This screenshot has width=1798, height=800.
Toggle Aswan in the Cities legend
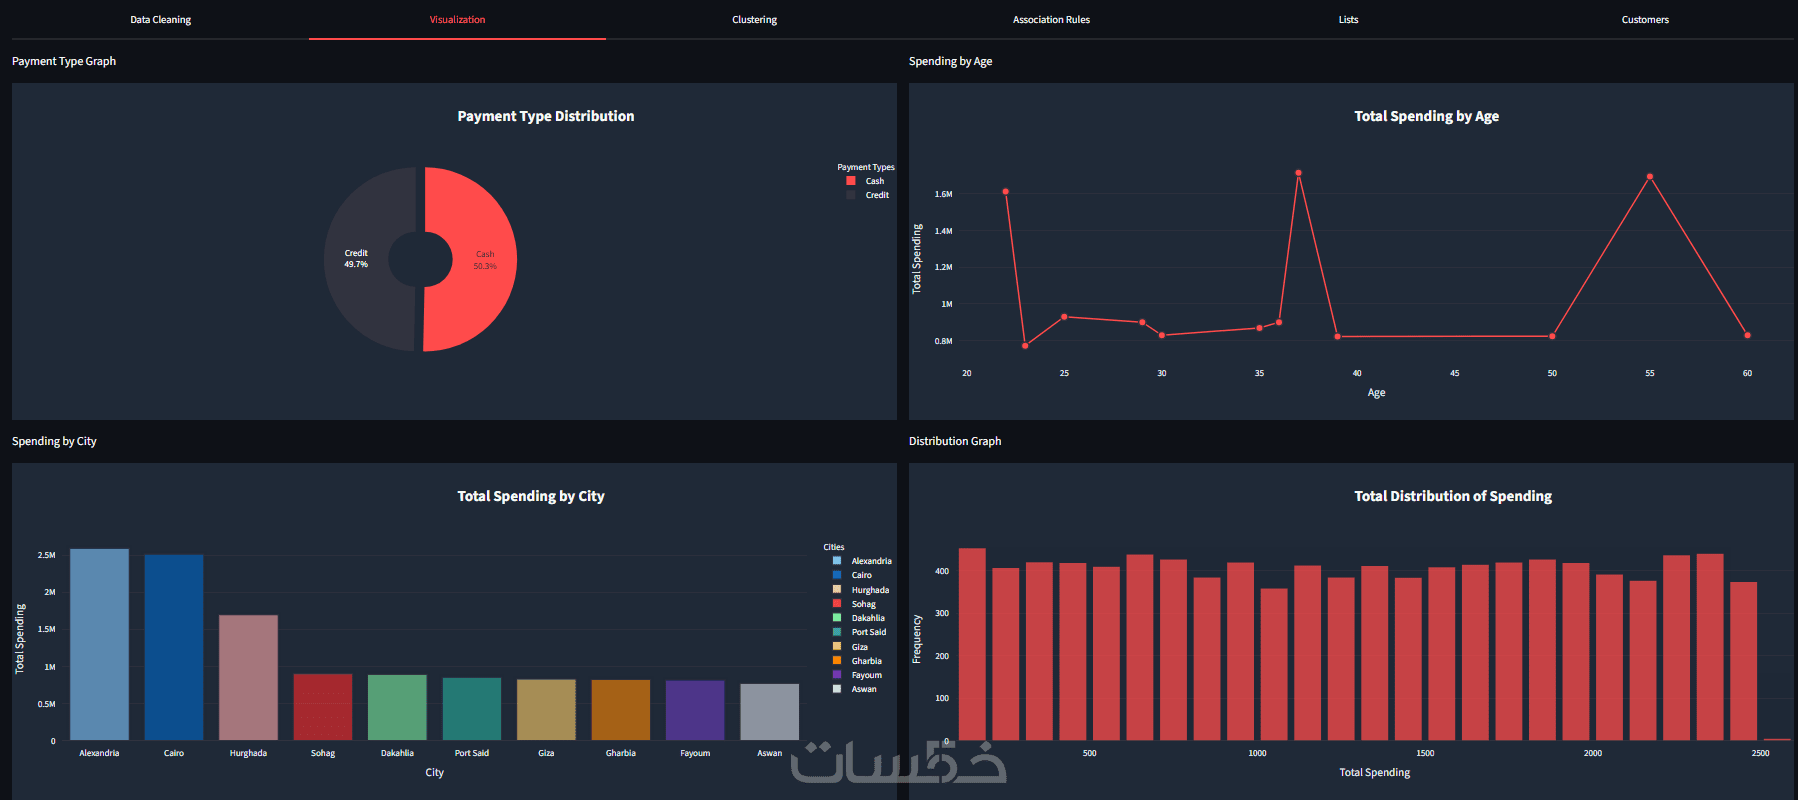[x=855, y=689]
